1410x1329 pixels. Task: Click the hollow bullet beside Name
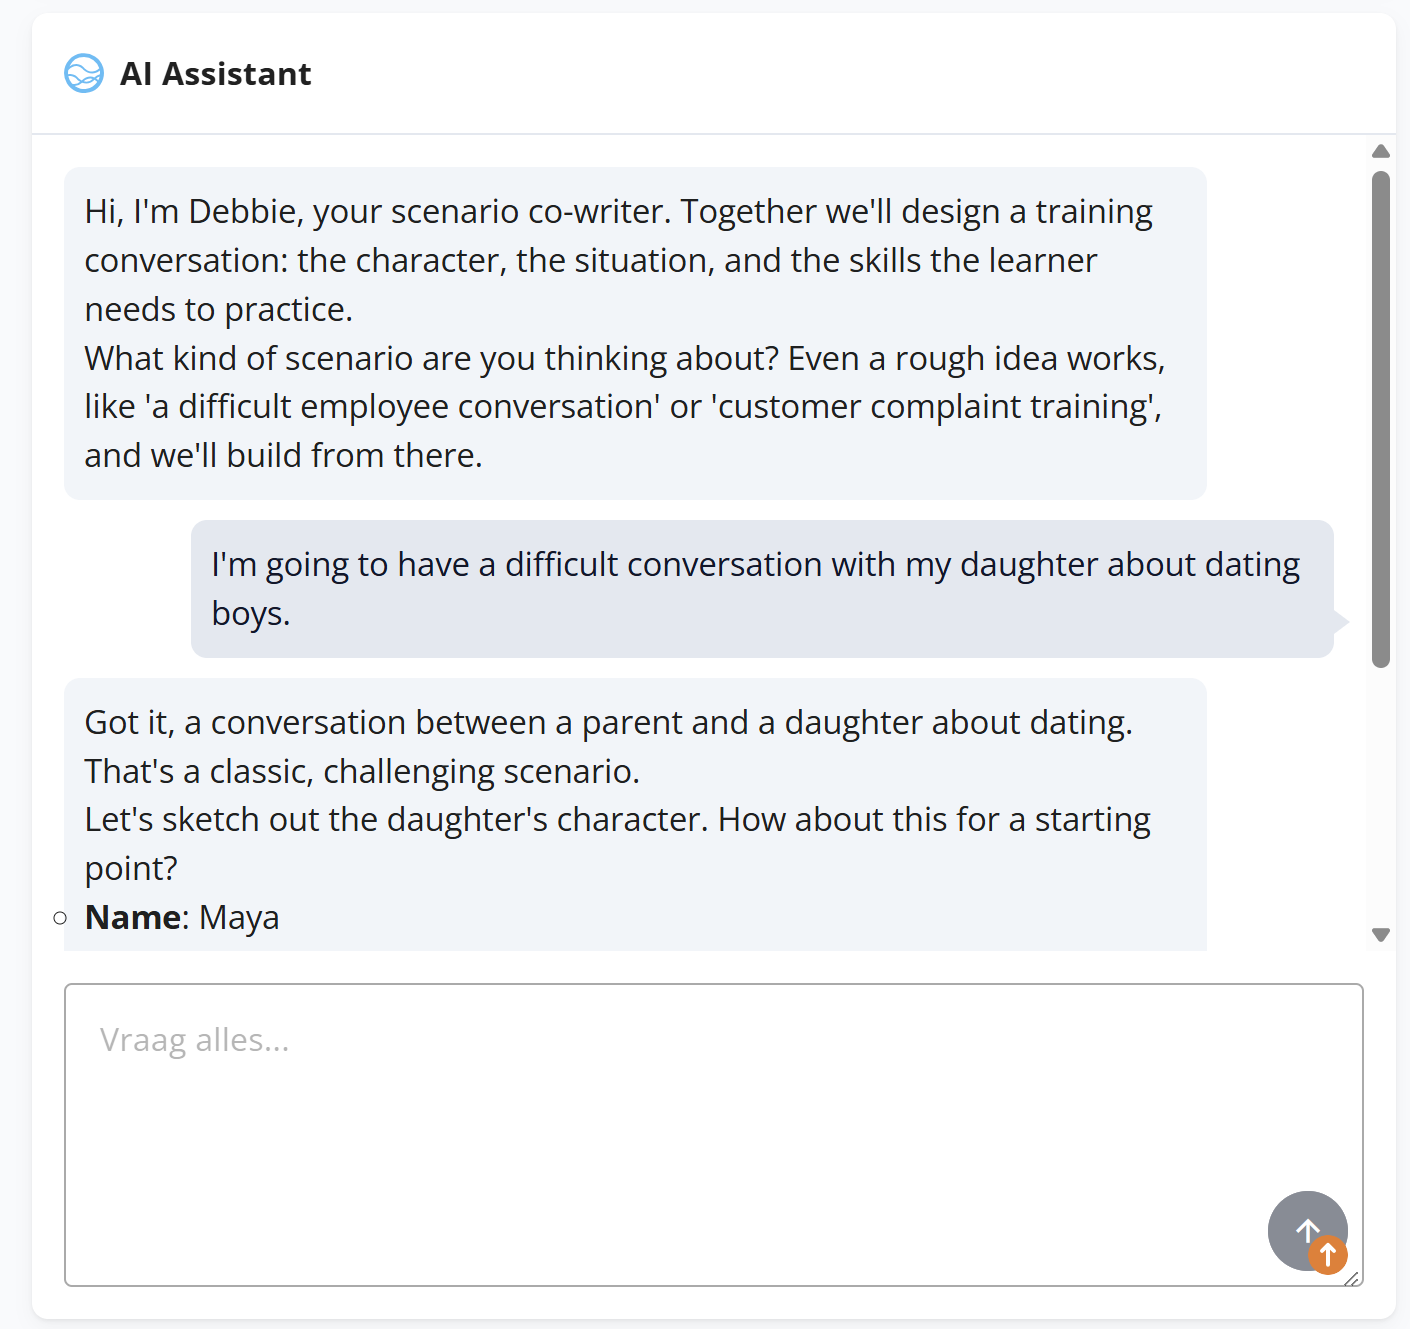tap(61, 917)
